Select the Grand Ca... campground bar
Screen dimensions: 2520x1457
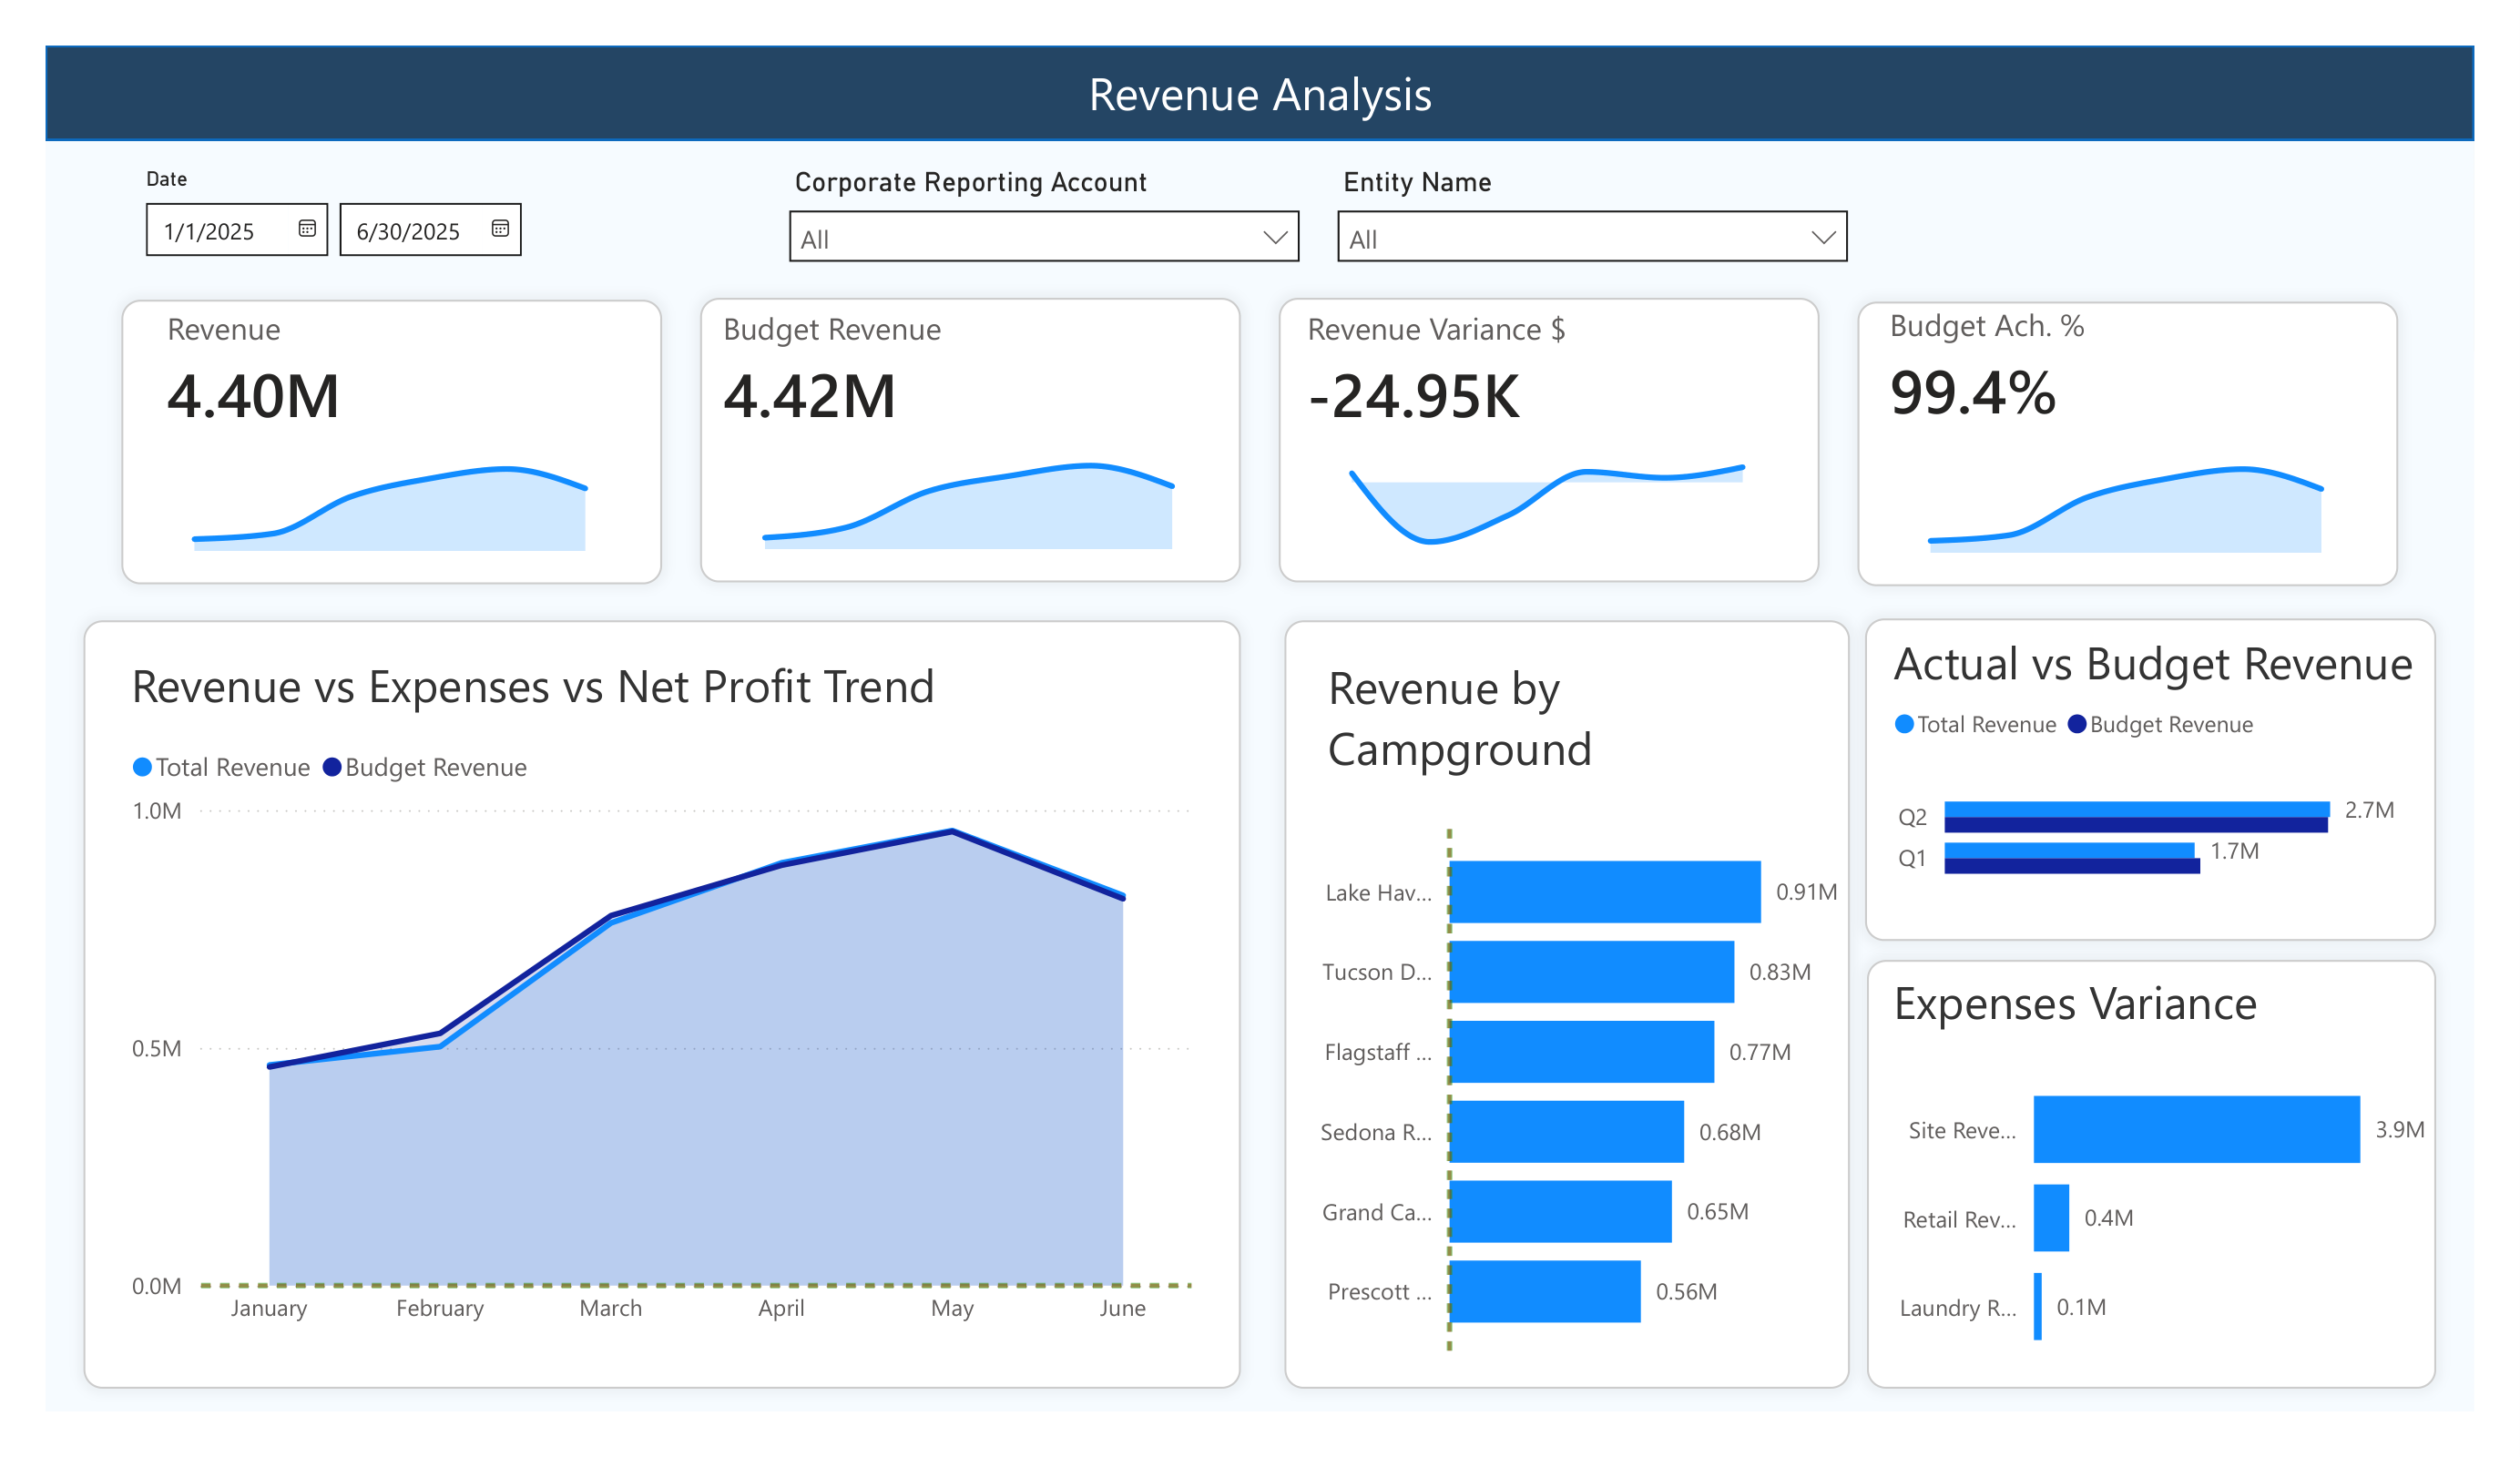(1561, 1212)
